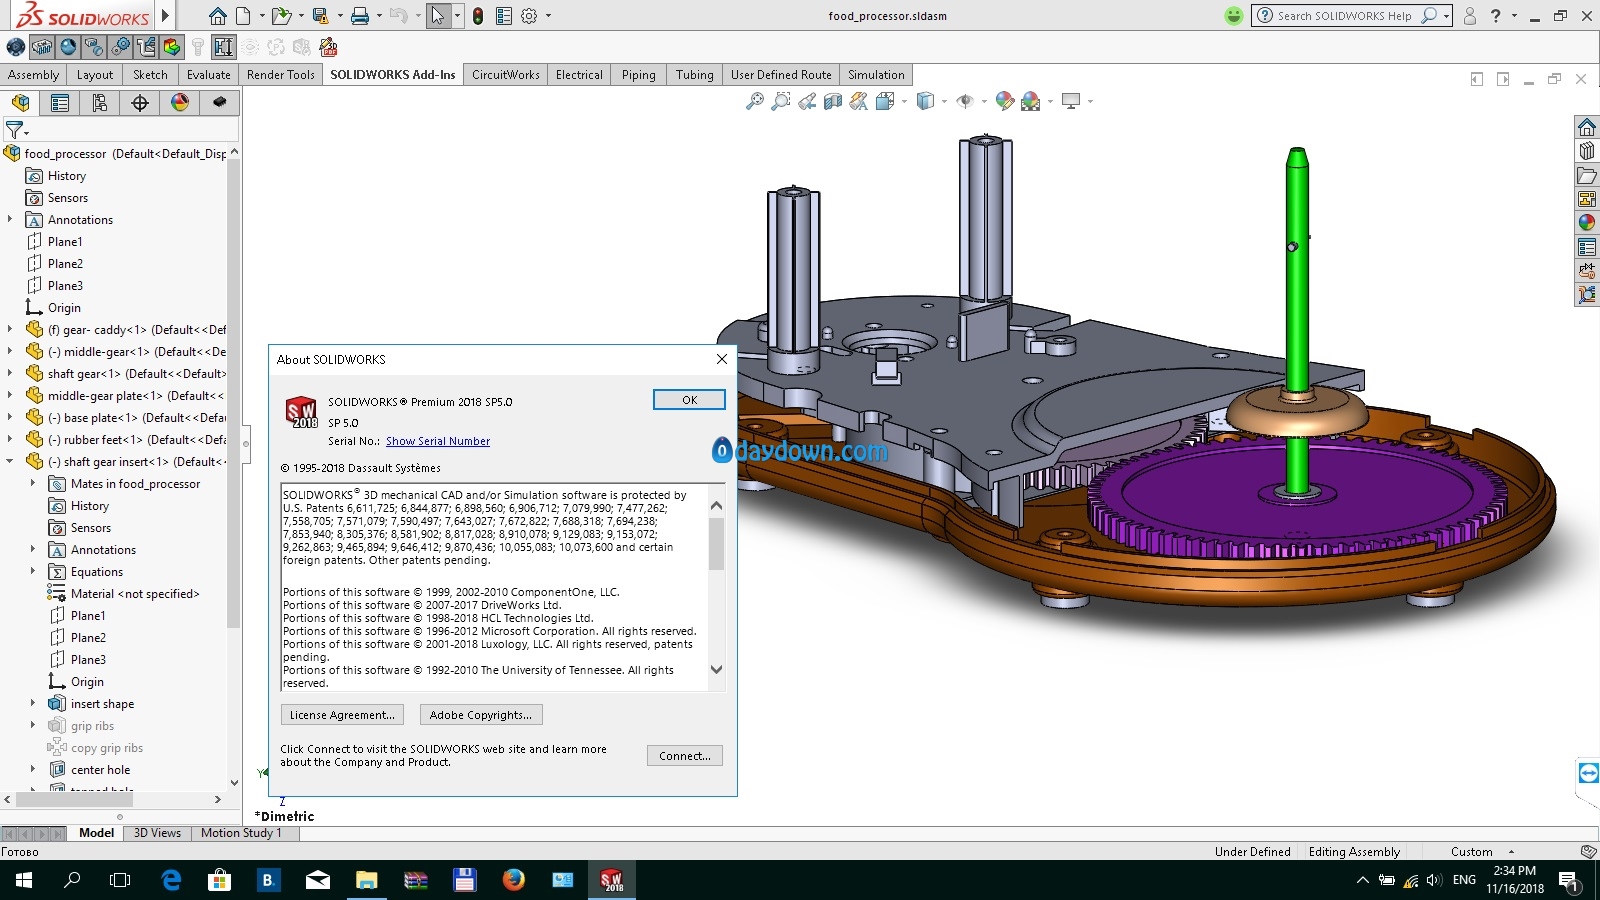
Task: Open the View Orientation dropdown arrow
Action: tap(904, 101)
